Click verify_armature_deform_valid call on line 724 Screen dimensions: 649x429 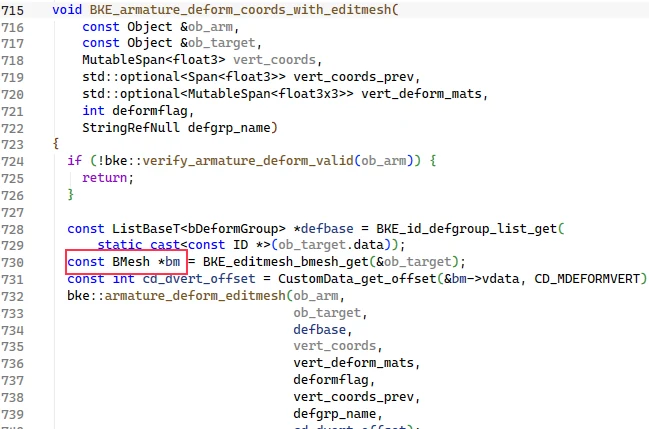(248, 161)
